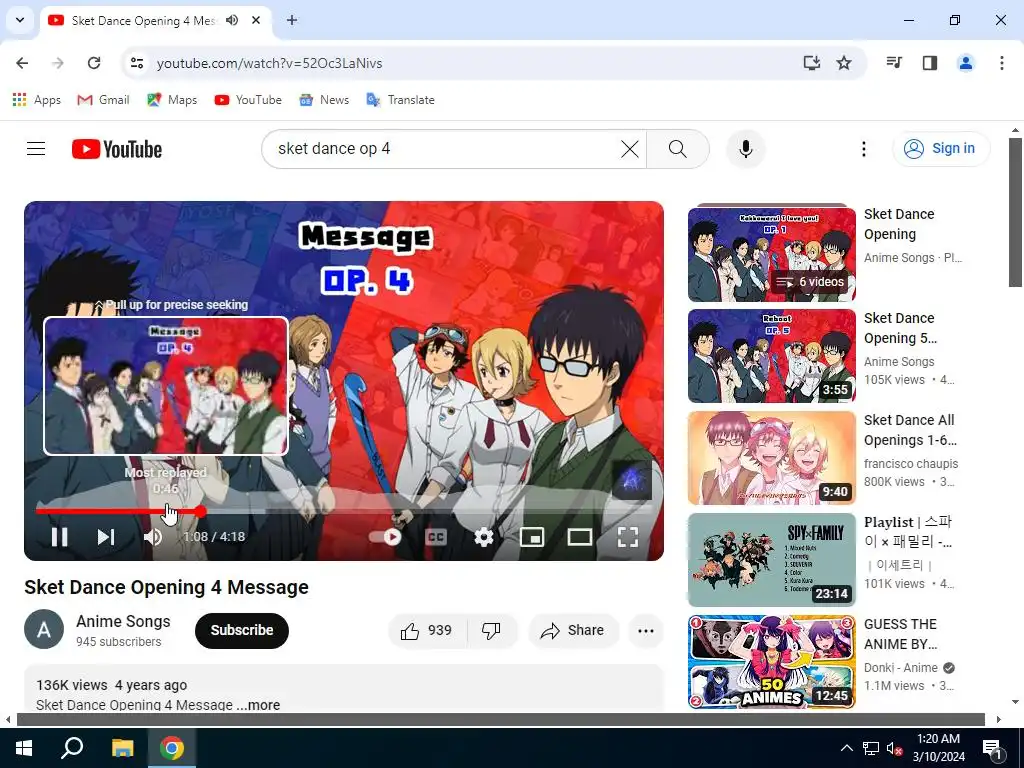Bookmark this tab with star

(x=844, y=63)
